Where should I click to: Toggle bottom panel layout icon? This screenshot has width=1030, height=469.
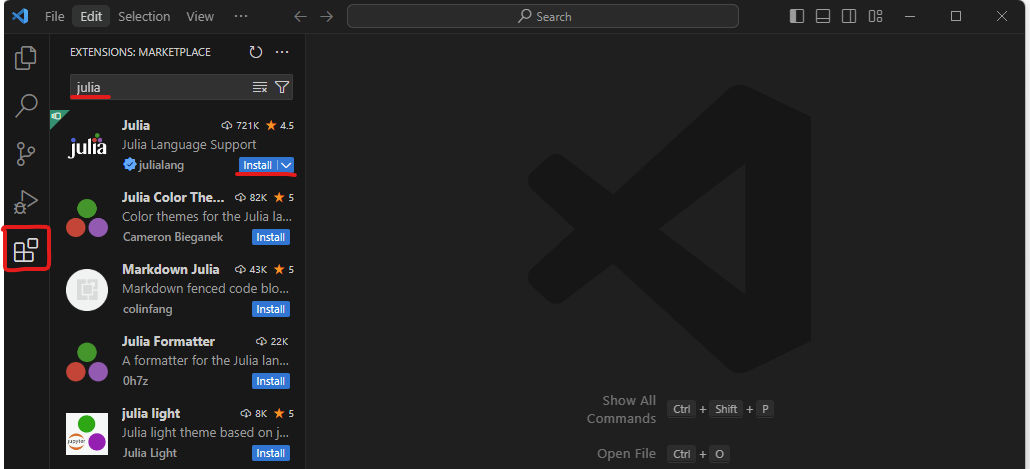click(823, 16)
